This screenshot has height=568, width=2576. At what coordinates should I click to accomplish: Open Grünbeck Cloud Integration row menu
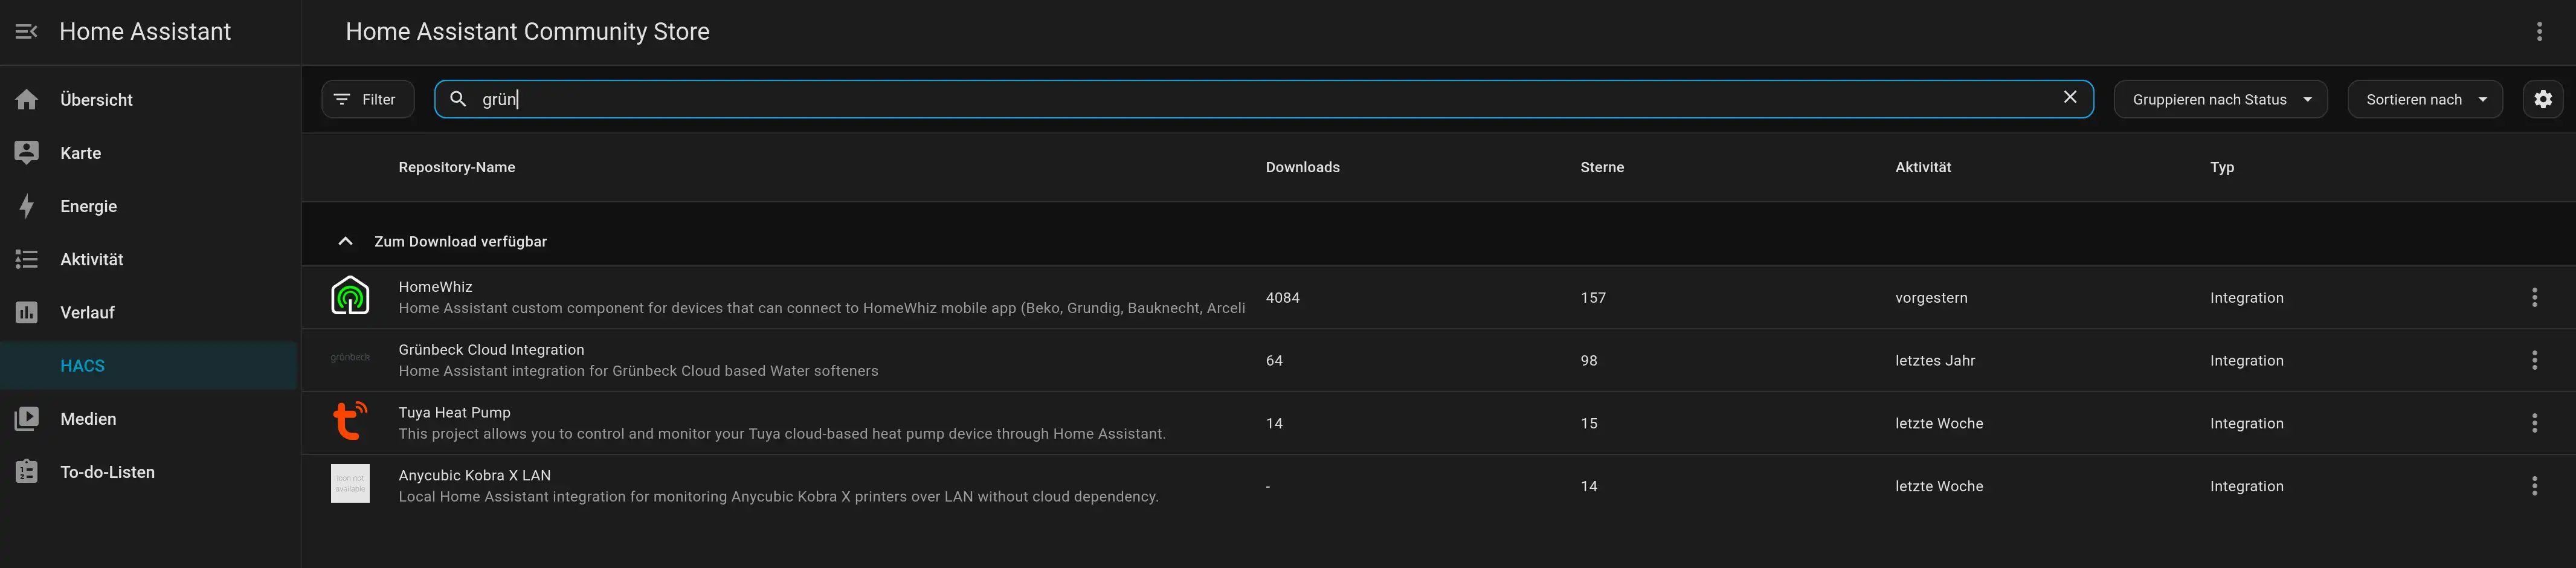pyautogui.click(x=2534, y=360)
